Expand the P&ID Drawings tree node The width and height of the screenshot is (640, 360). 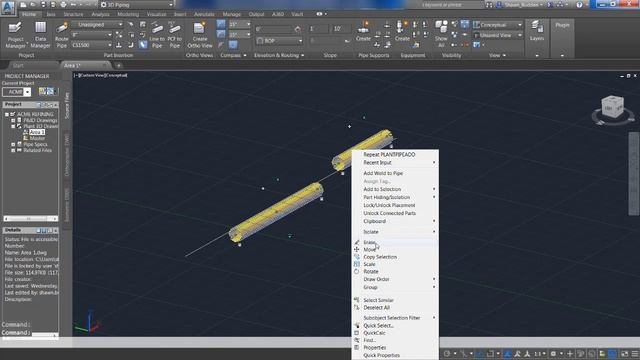(13, 120)
